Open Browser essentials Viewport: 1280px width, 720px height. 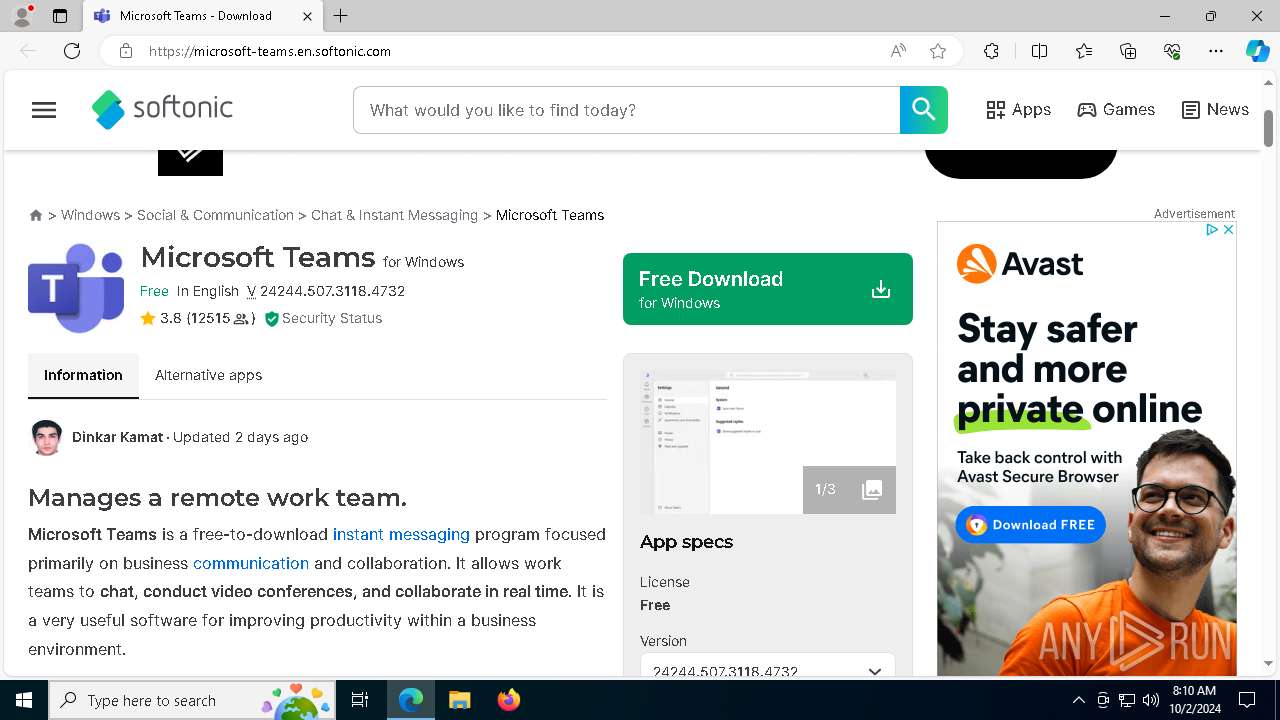(1172, 51)
